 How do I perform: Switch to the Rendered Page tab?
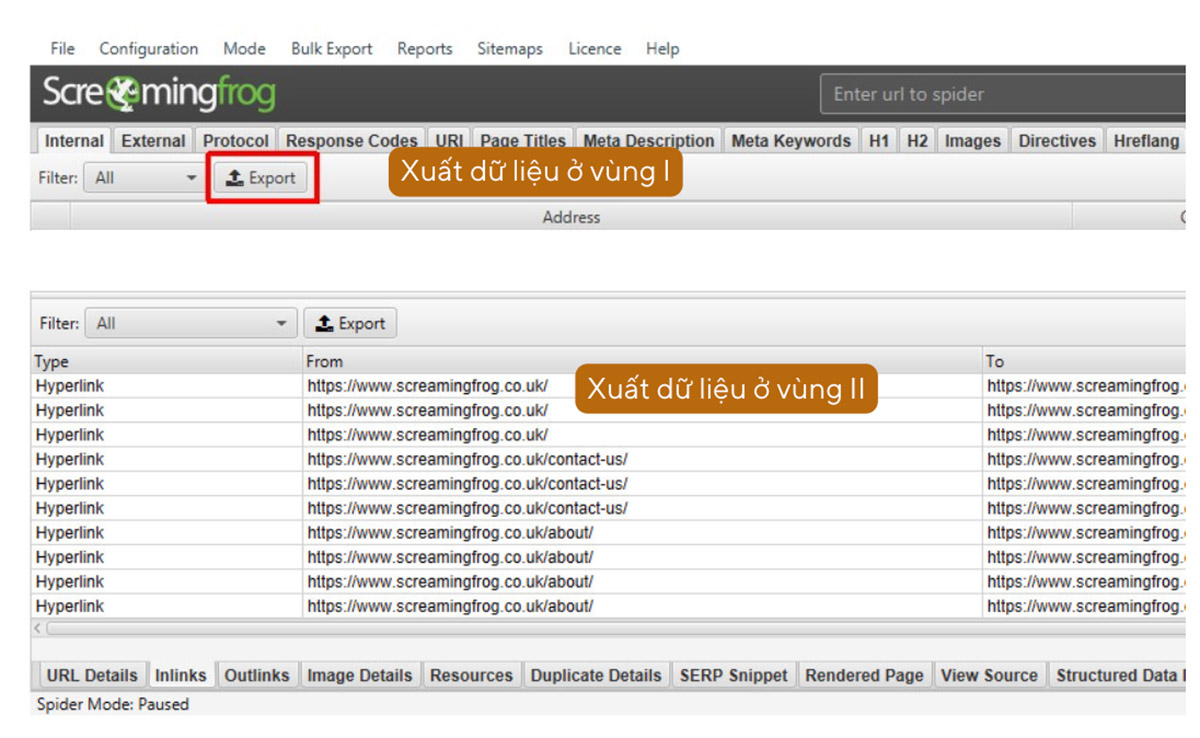865,675
